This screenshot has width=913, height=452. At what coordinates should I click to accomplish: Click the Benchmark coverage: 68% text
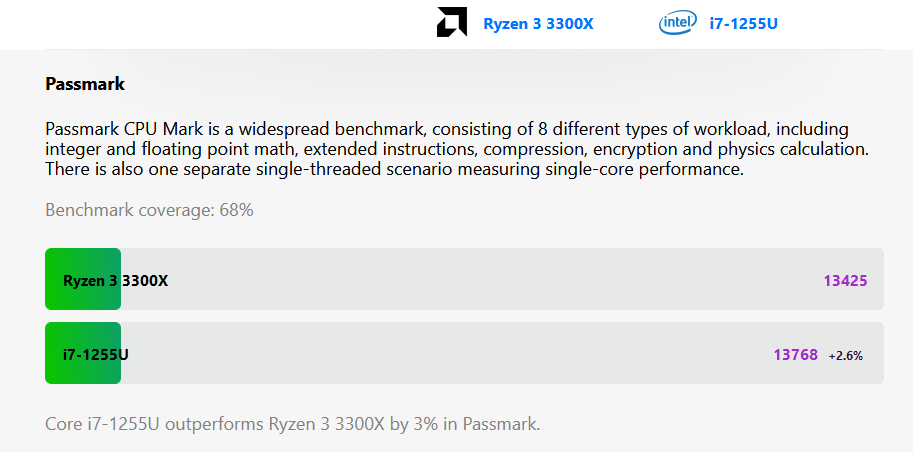[149, 210]
